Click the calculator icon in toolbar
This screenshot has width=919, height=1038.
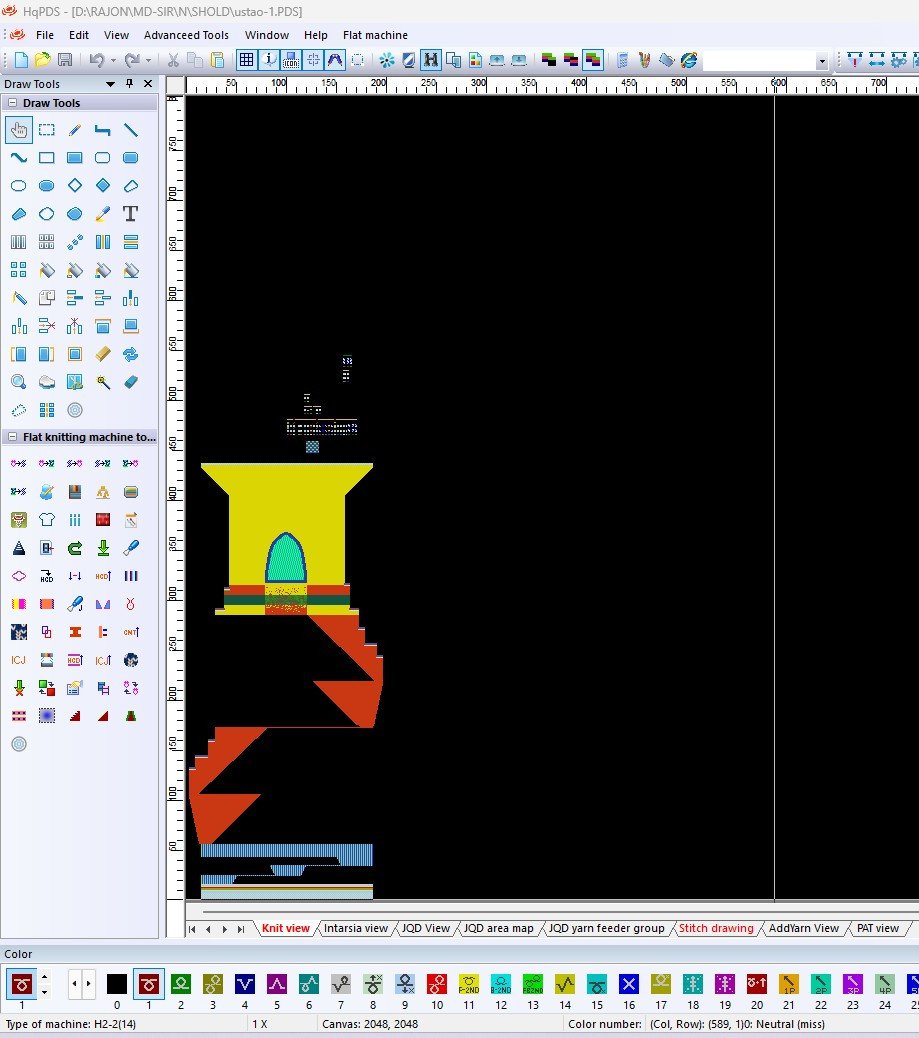tap(622, 60)
